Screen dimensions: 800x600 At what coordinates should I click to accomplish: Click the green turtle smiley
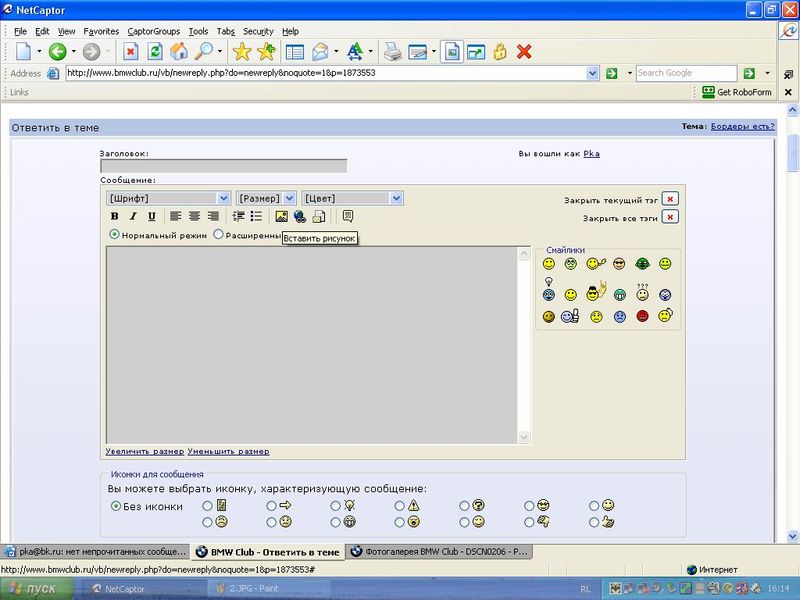[642, 264]
